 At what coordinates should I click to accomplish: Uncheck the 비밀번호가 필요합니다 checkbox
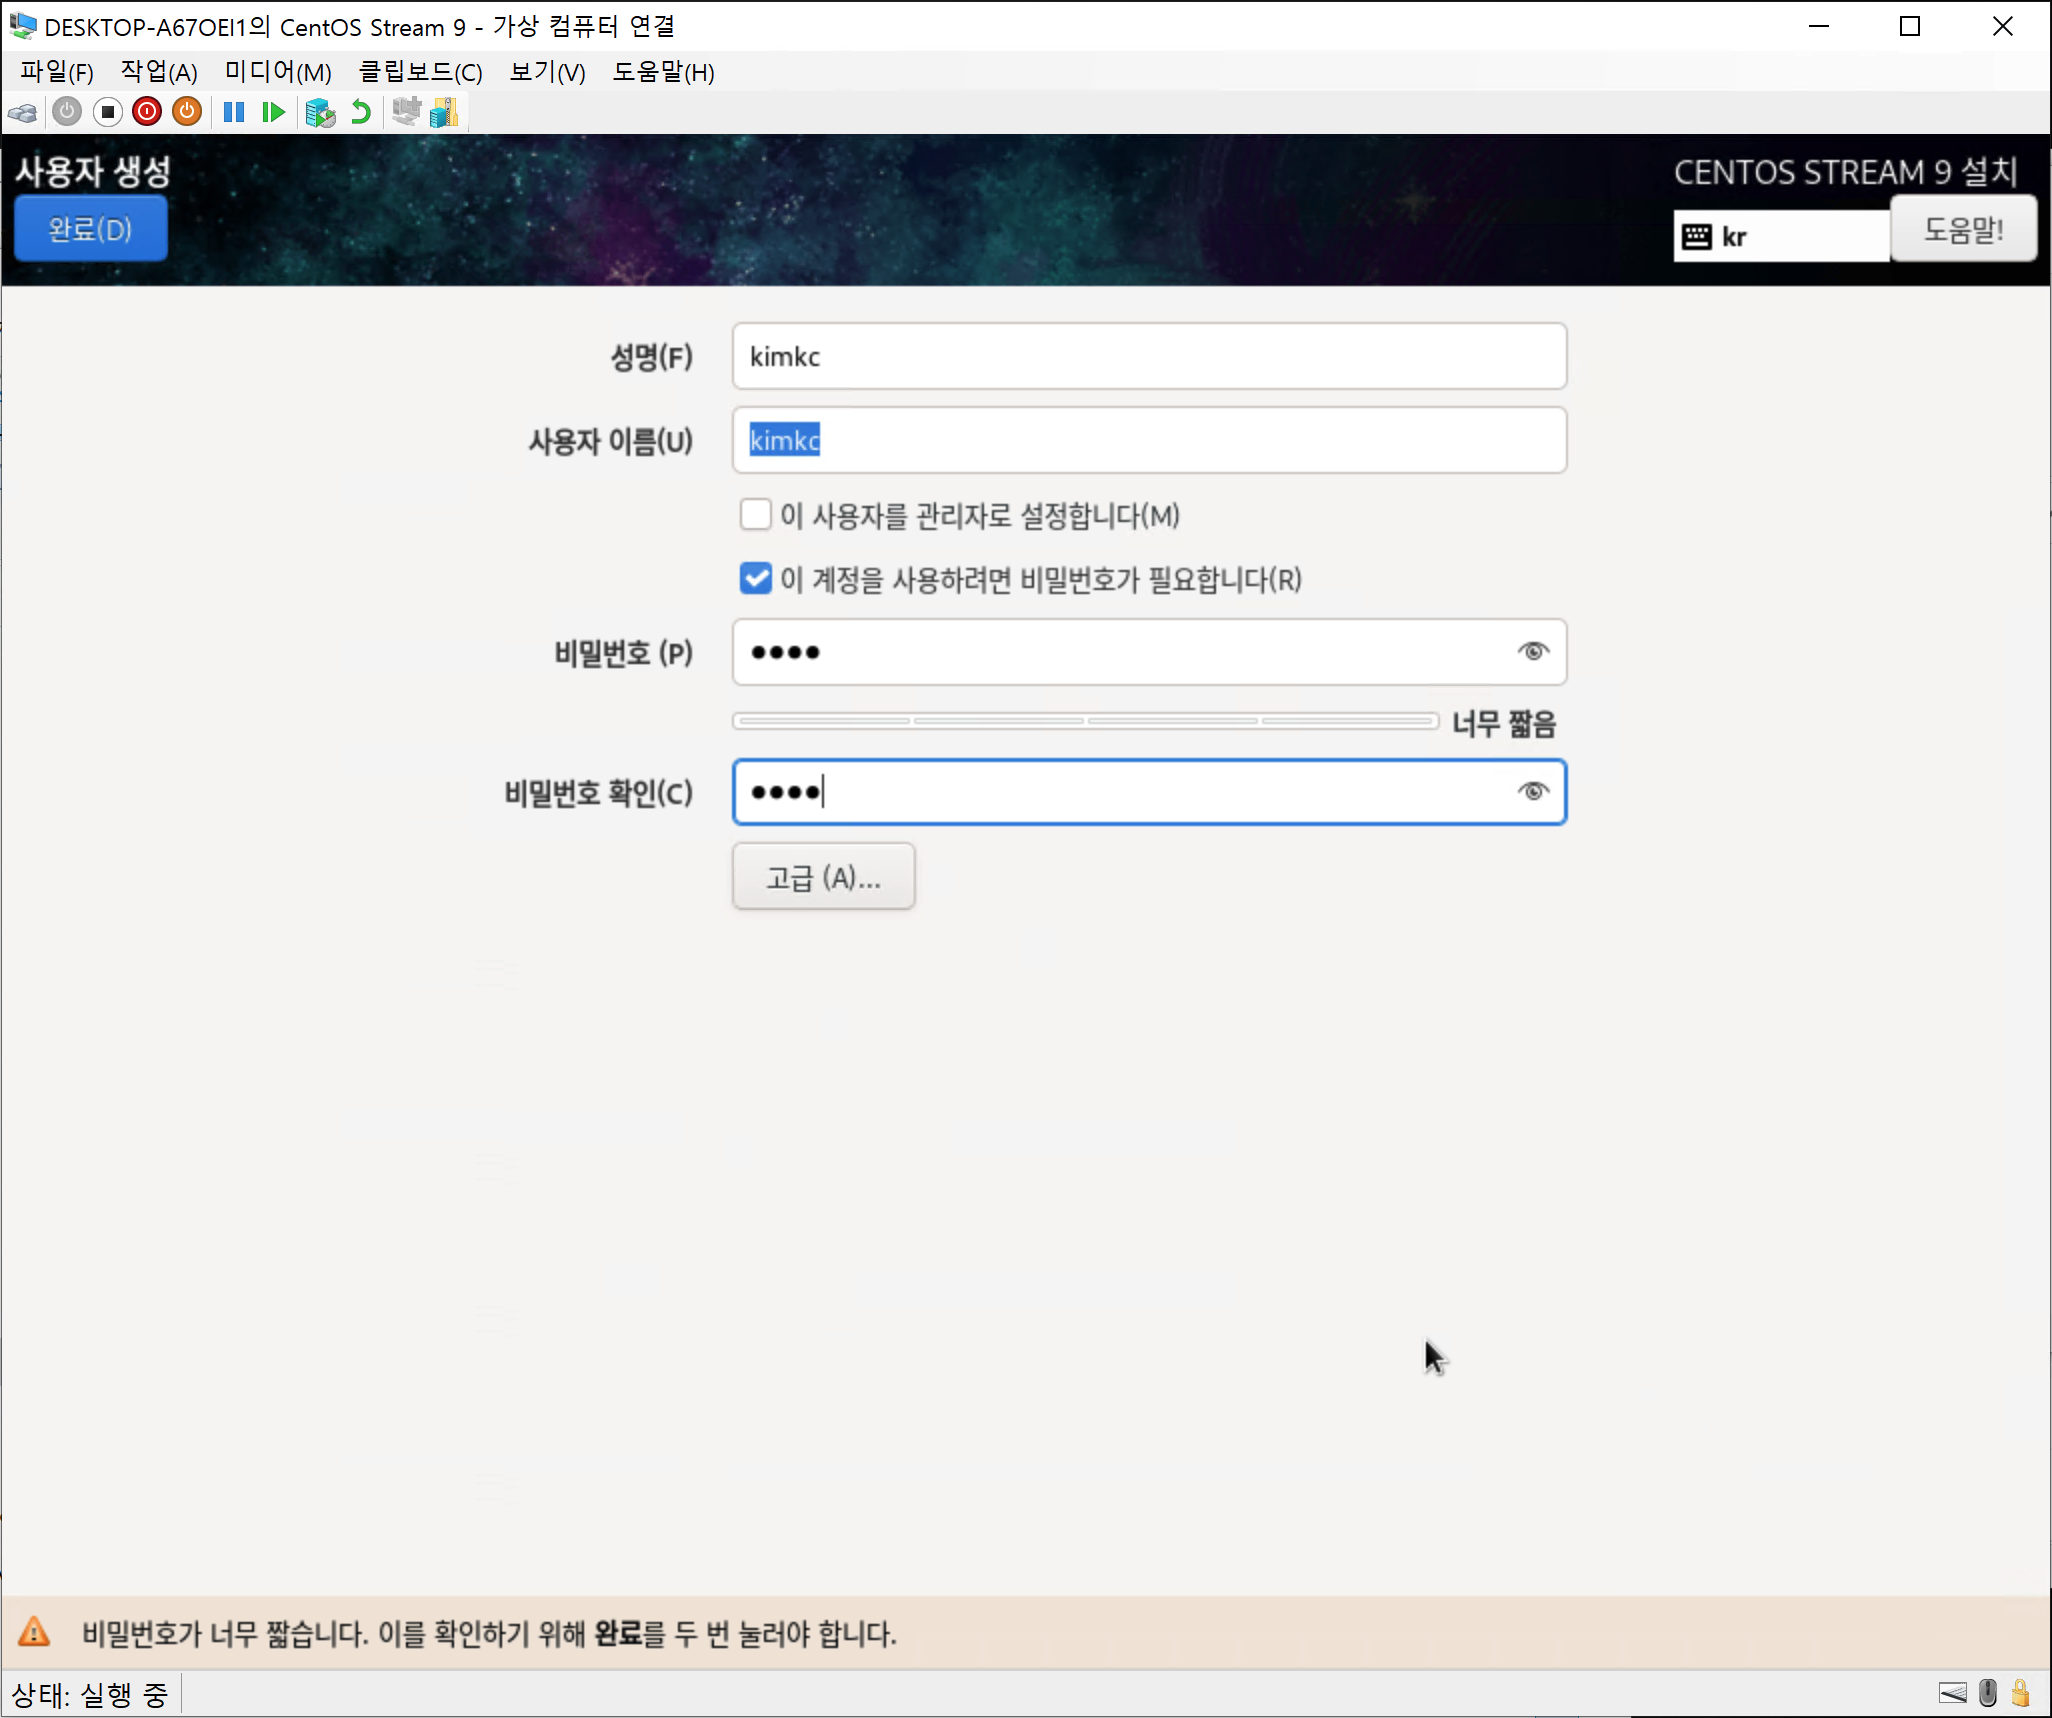pos(756,579)
